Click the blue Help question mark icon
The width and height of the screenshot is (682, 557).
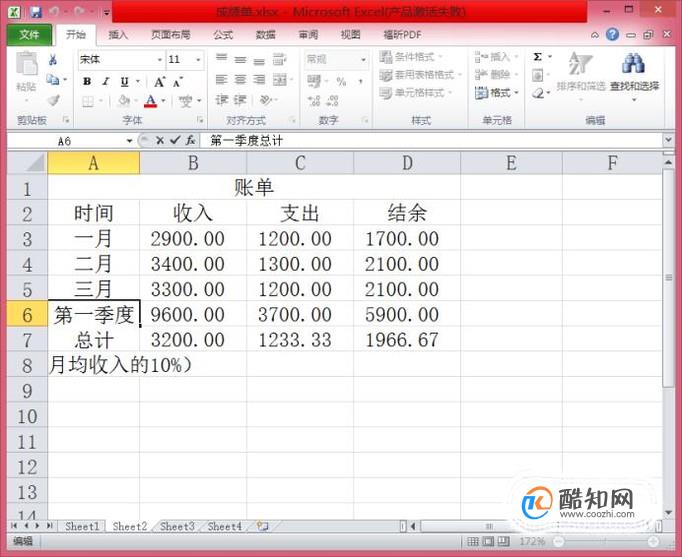pos(612,34)
